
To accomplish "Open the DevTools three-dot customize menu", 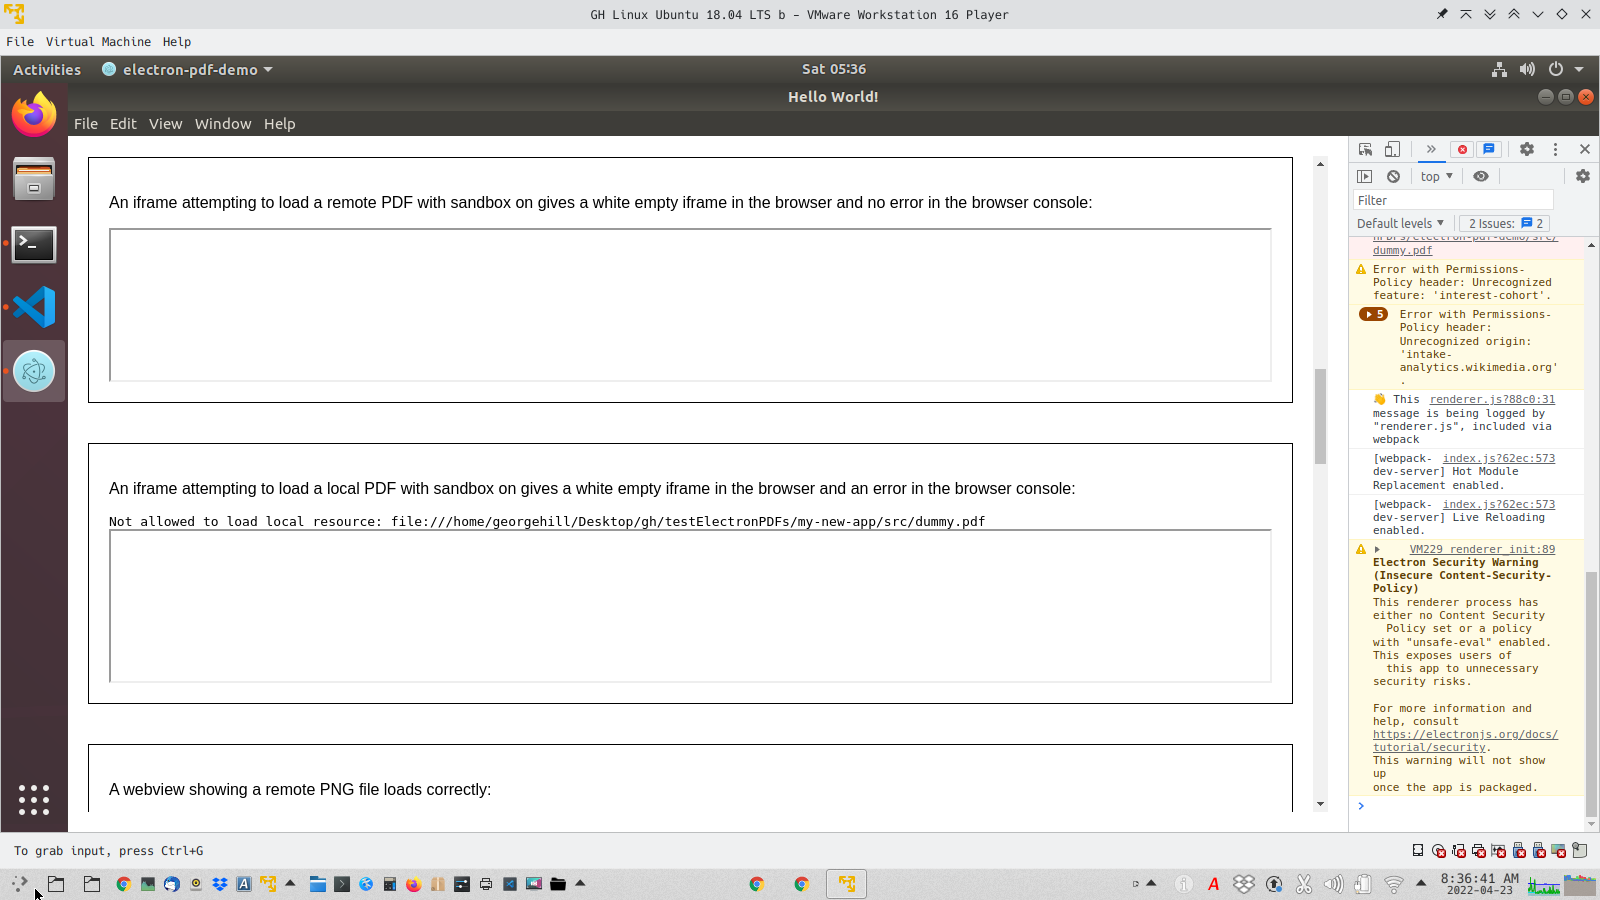I will click(1556, 148).
